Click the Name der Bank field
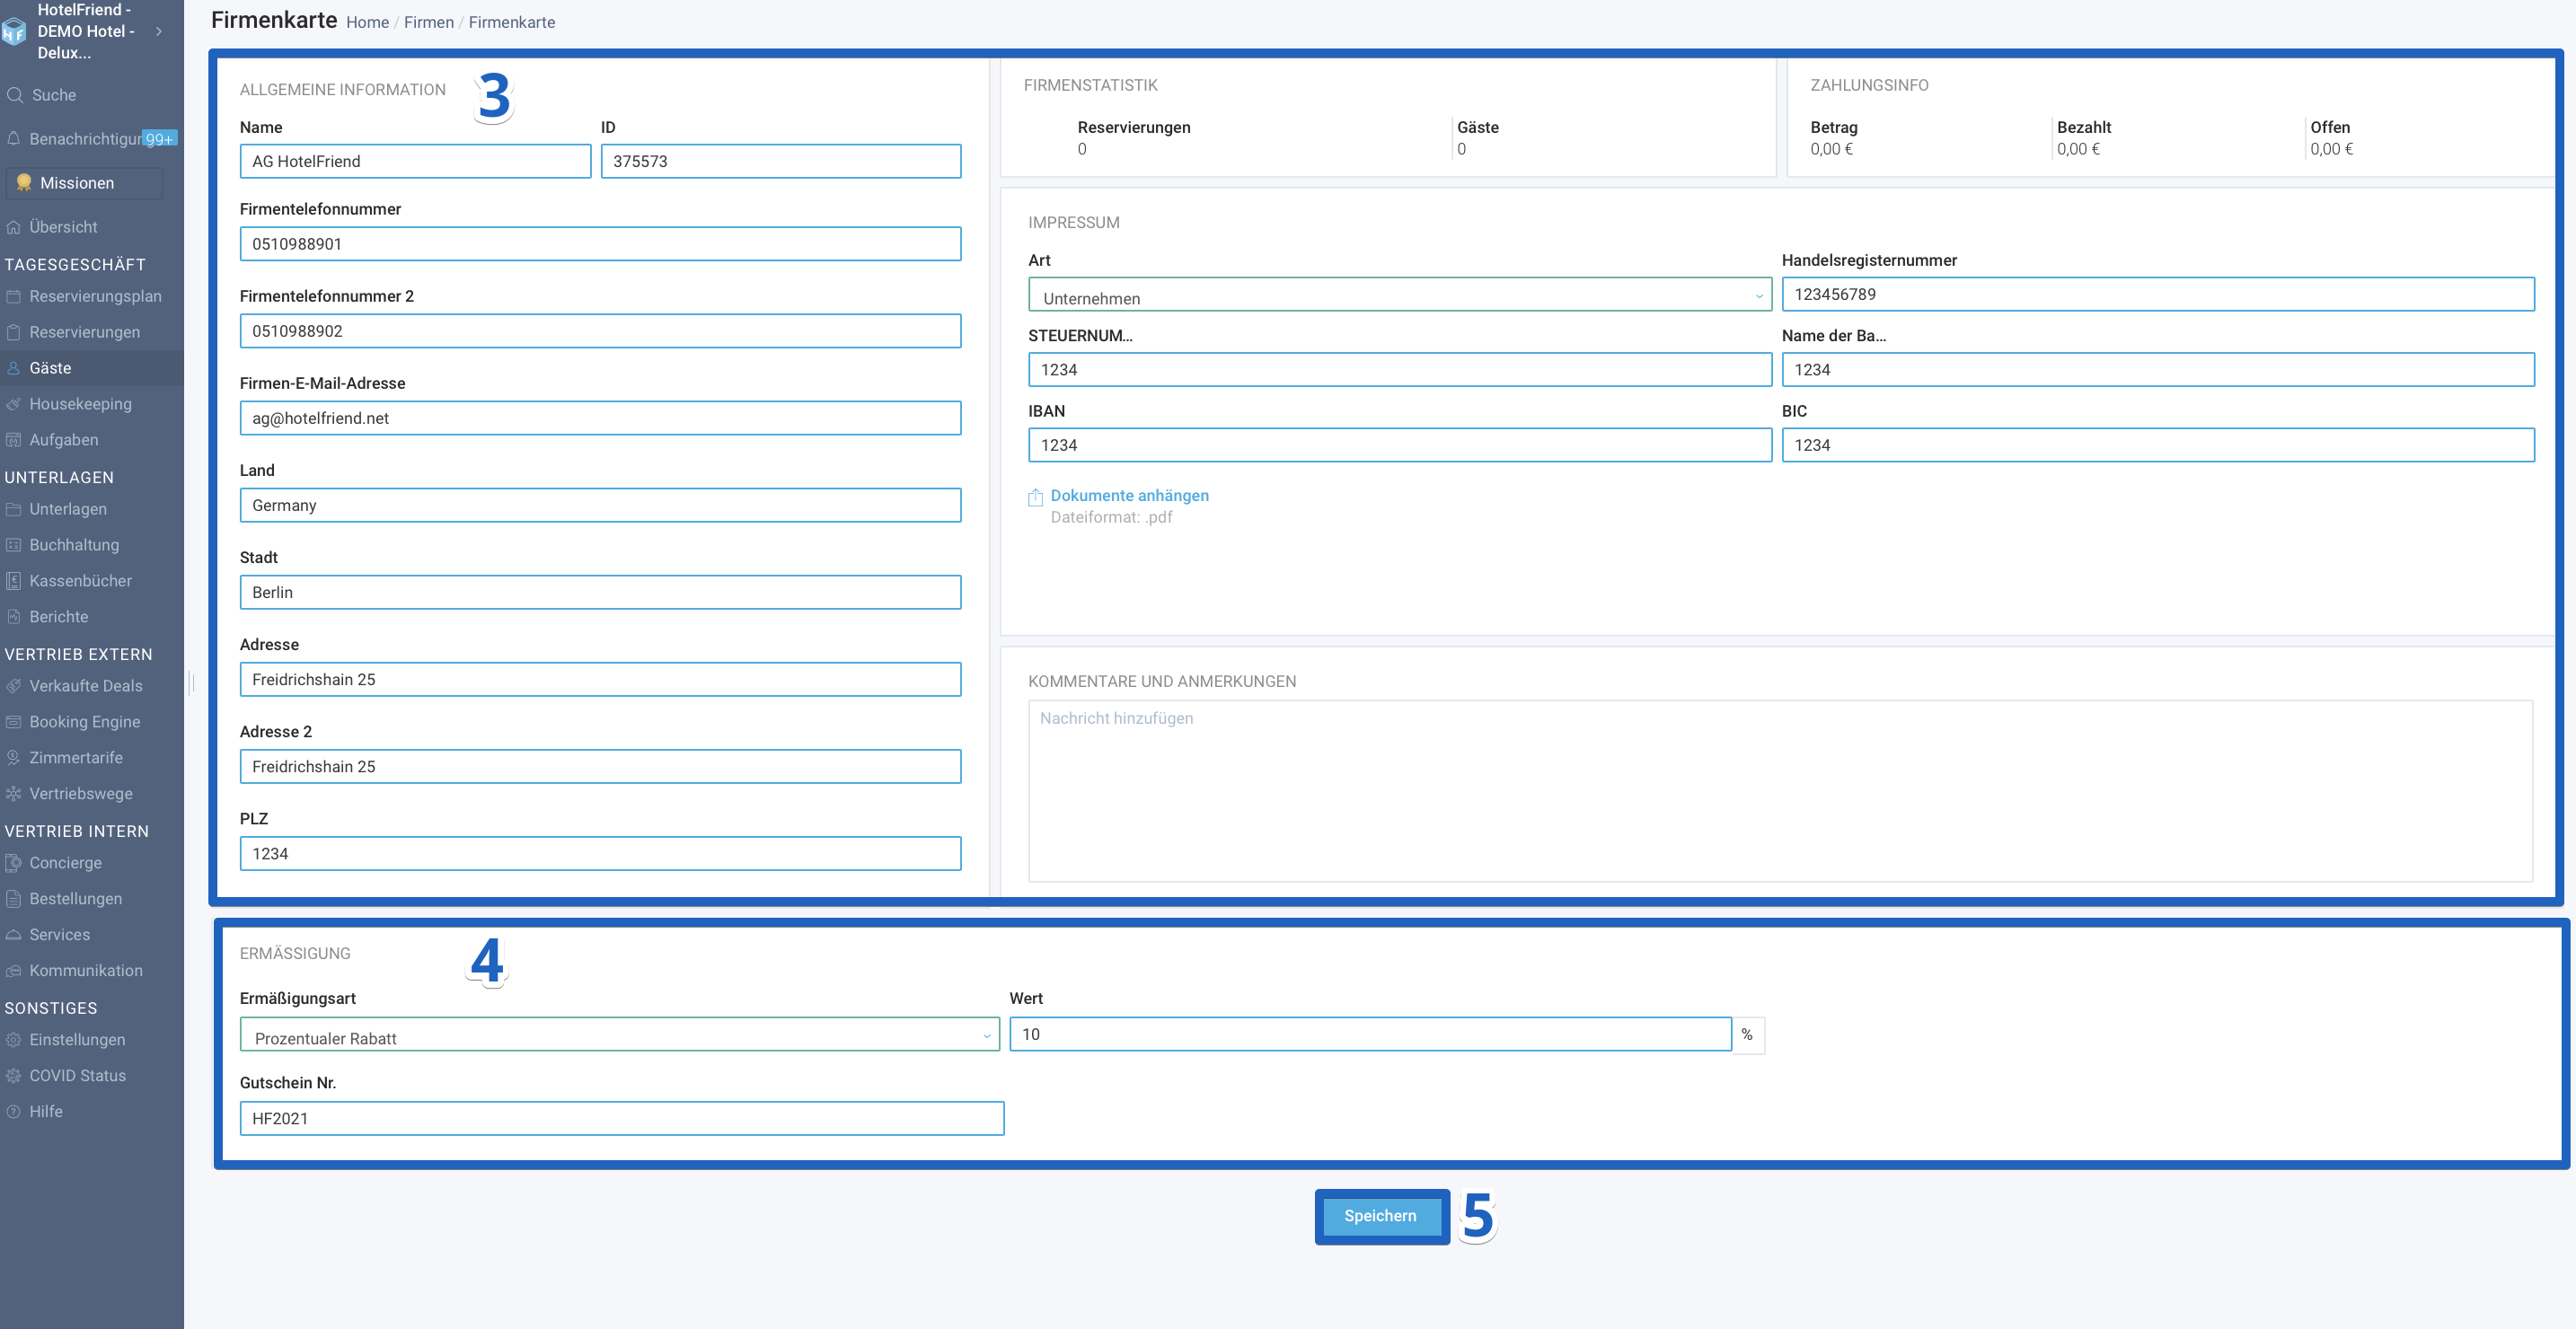The image size is (2576, 1329). point(2158,370)
